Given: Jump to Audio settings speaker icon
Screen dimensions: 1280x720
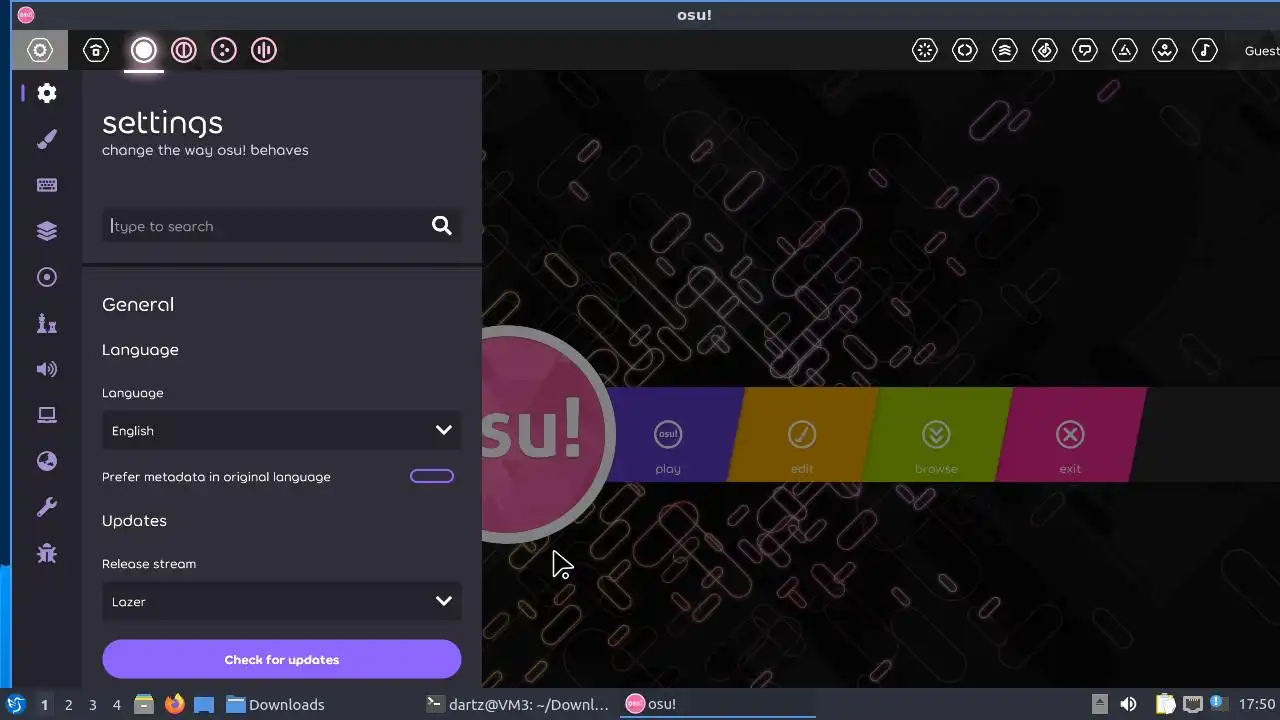Looking at the screenshot, I should [x=47, y=369].
